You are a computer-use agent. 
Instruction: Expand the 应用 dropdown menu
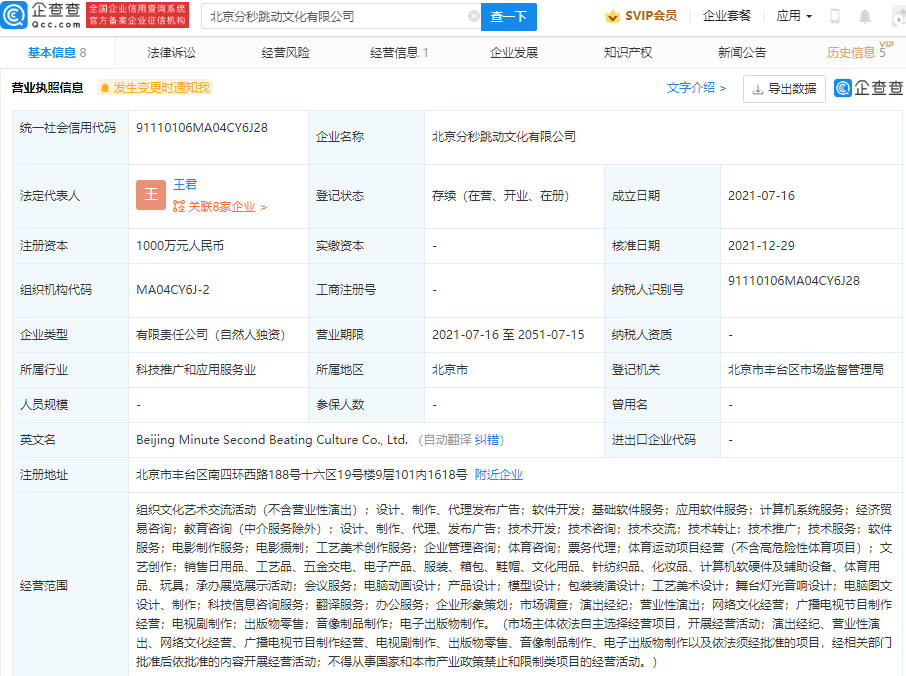[794, 16]
